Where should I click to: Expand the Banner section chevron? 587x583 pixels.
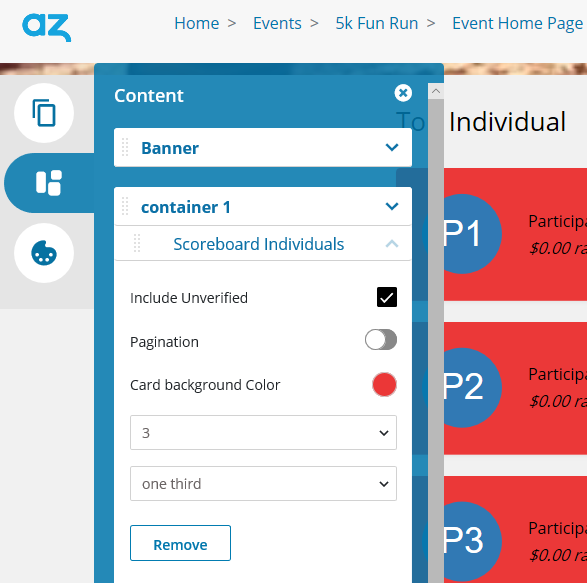(x=392, y=147)
